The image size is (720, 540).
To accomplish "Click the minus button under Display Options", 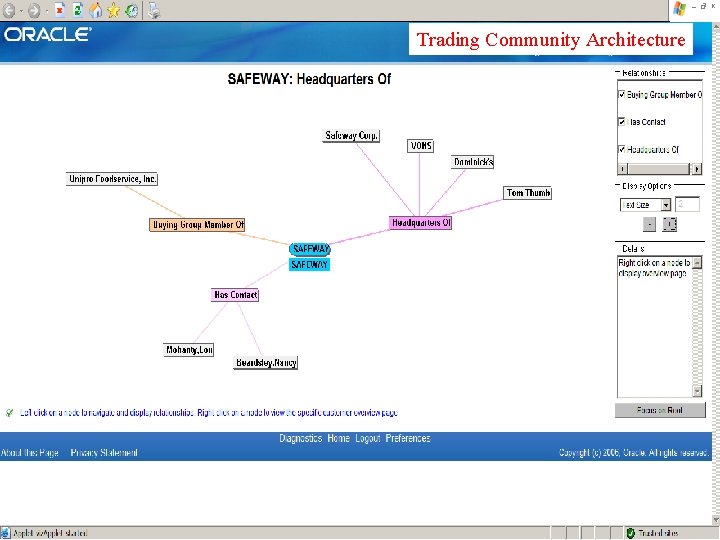I will 649,225.
